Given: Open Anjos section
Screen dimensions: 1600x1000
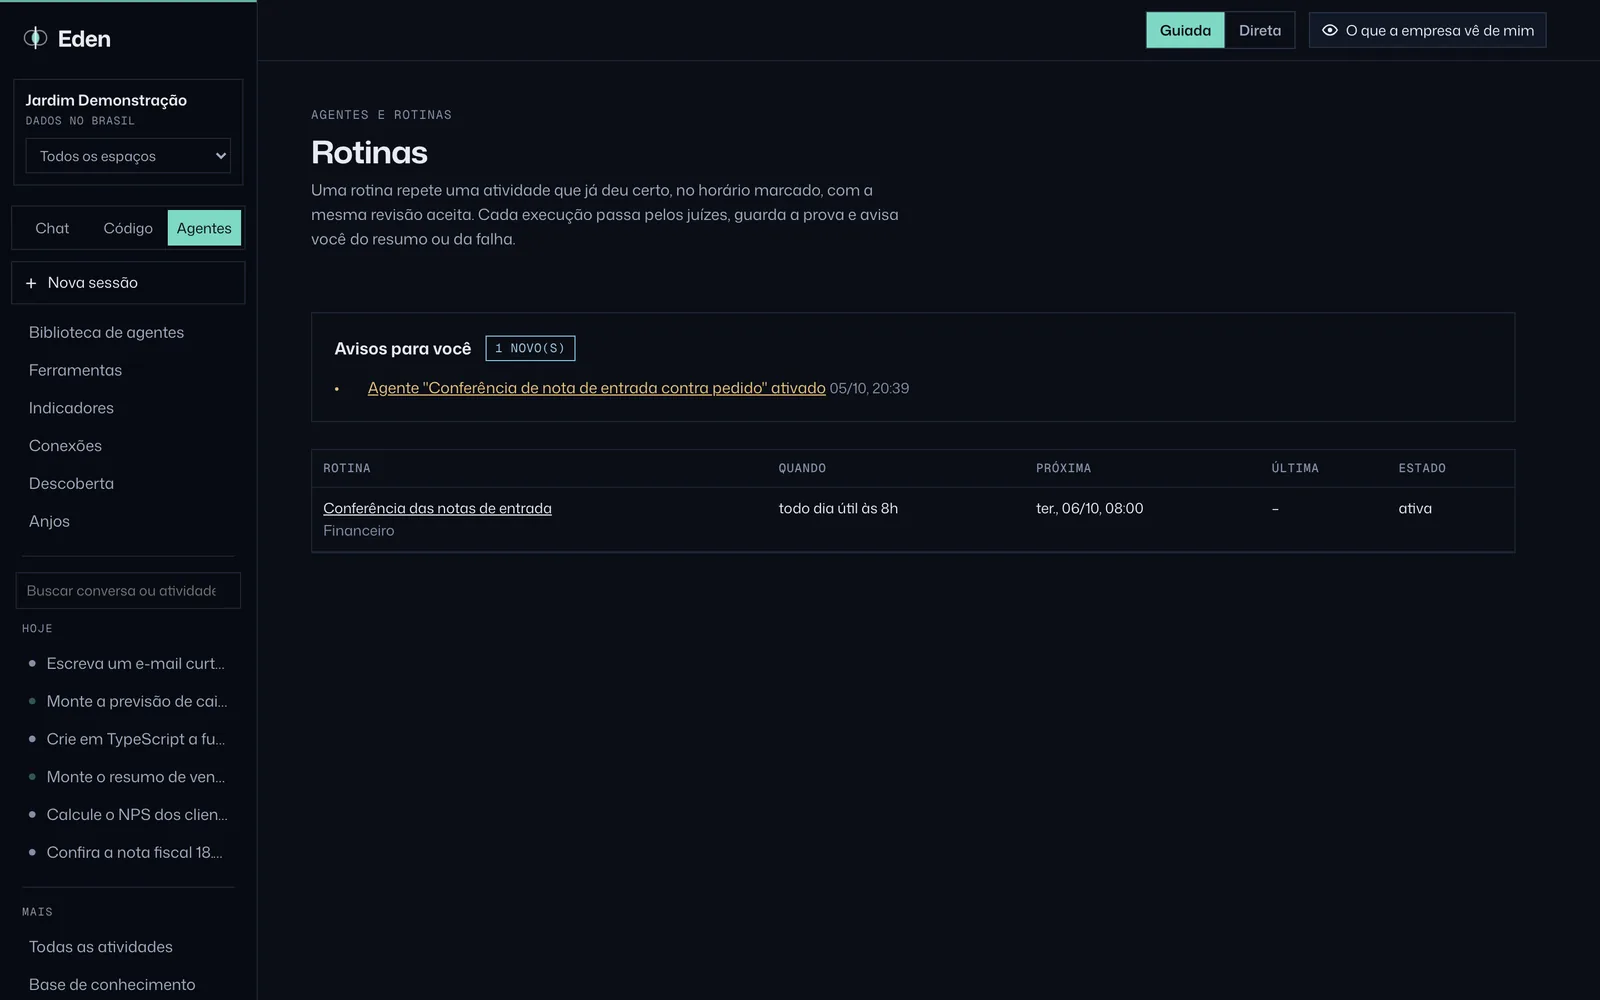Looking at the screenshot, I should (x=49, y=522).
